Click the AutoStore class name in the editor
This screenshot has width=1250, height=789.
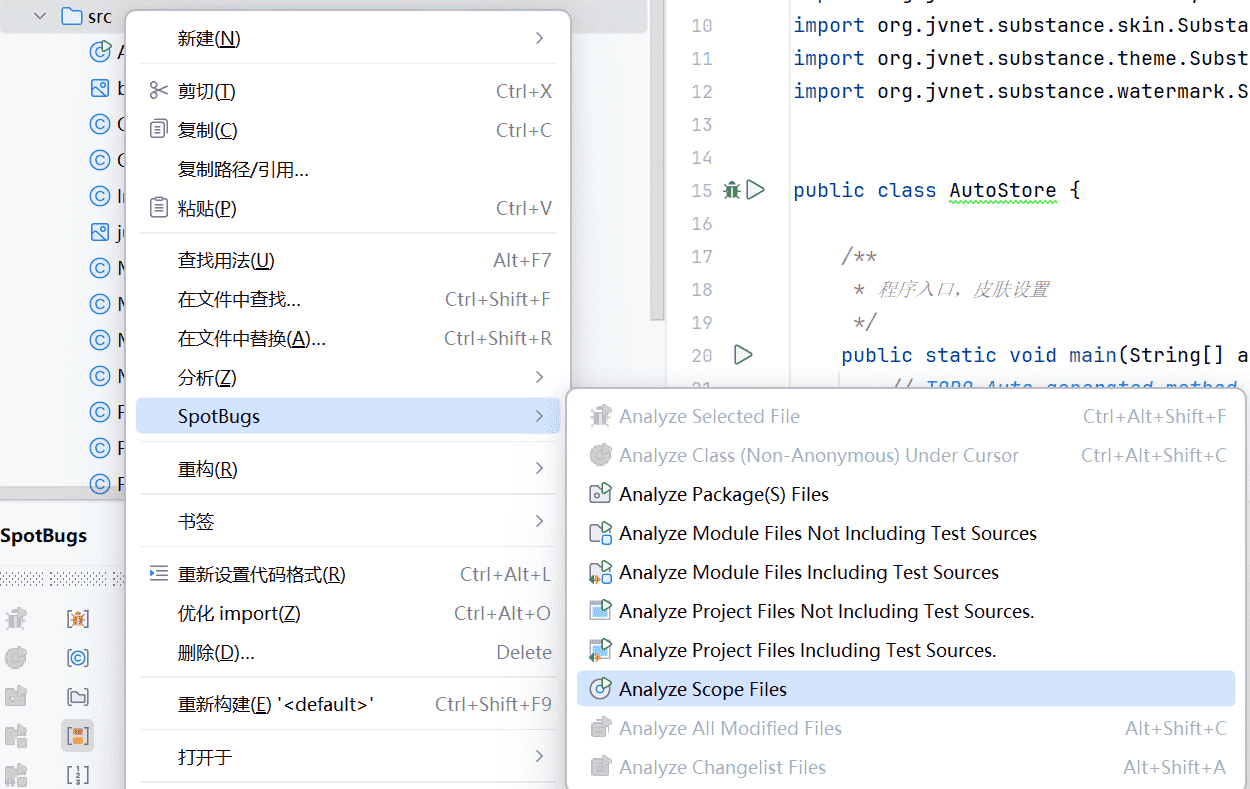click(x=1002, y=190)
